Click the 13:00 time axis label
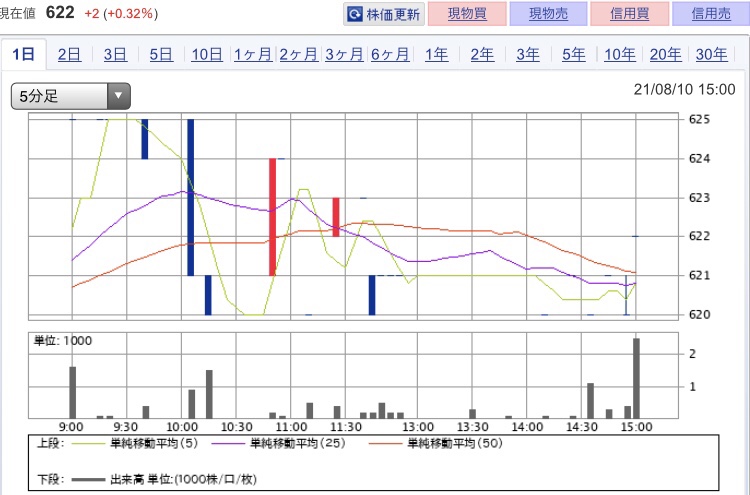Image resolution: width=750 pixels, height=495 pixels. (x=418, y=427)
